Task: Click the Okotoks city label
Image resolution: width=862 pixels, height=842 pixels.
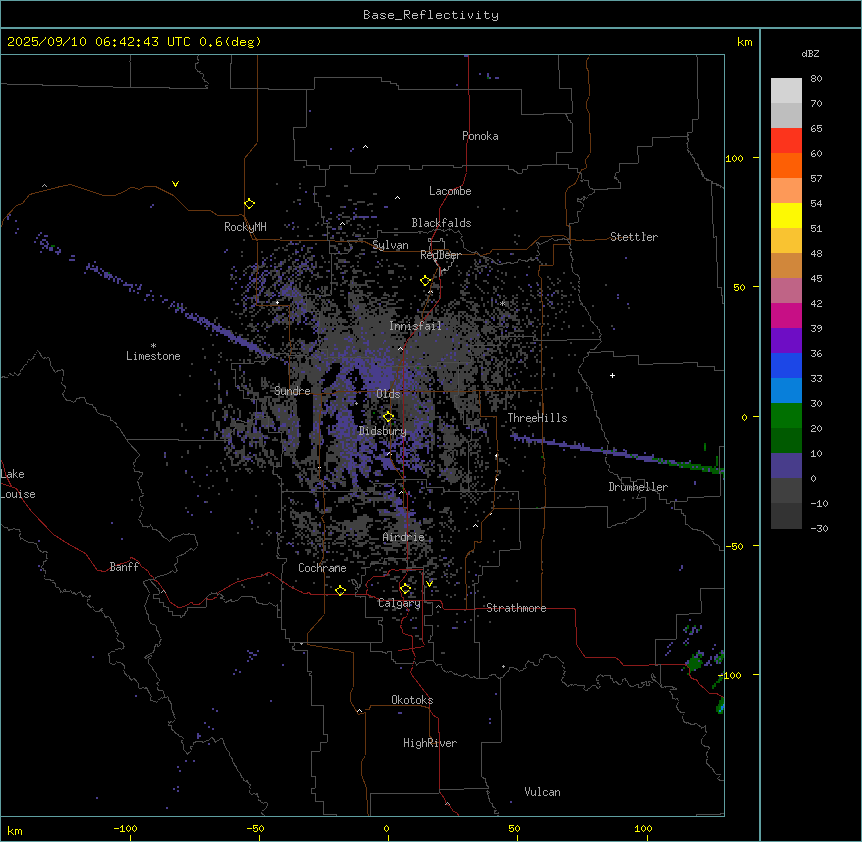Action: (412, 700)
